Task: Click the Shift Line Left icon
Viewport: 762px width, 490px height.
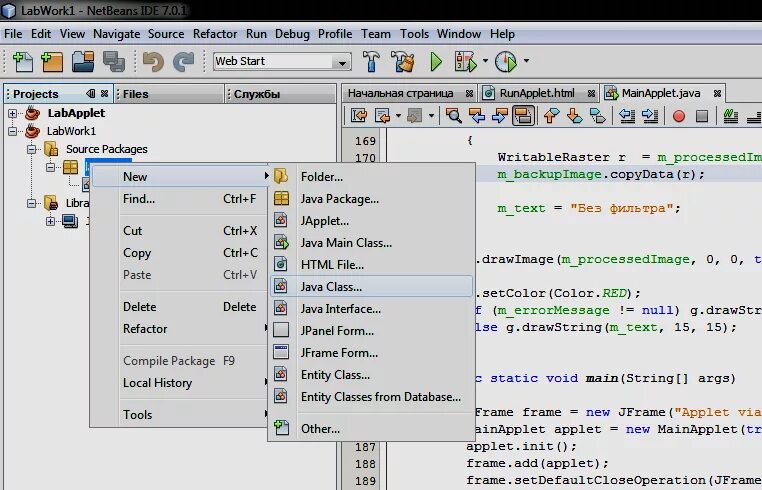Action: coord(627,116)
